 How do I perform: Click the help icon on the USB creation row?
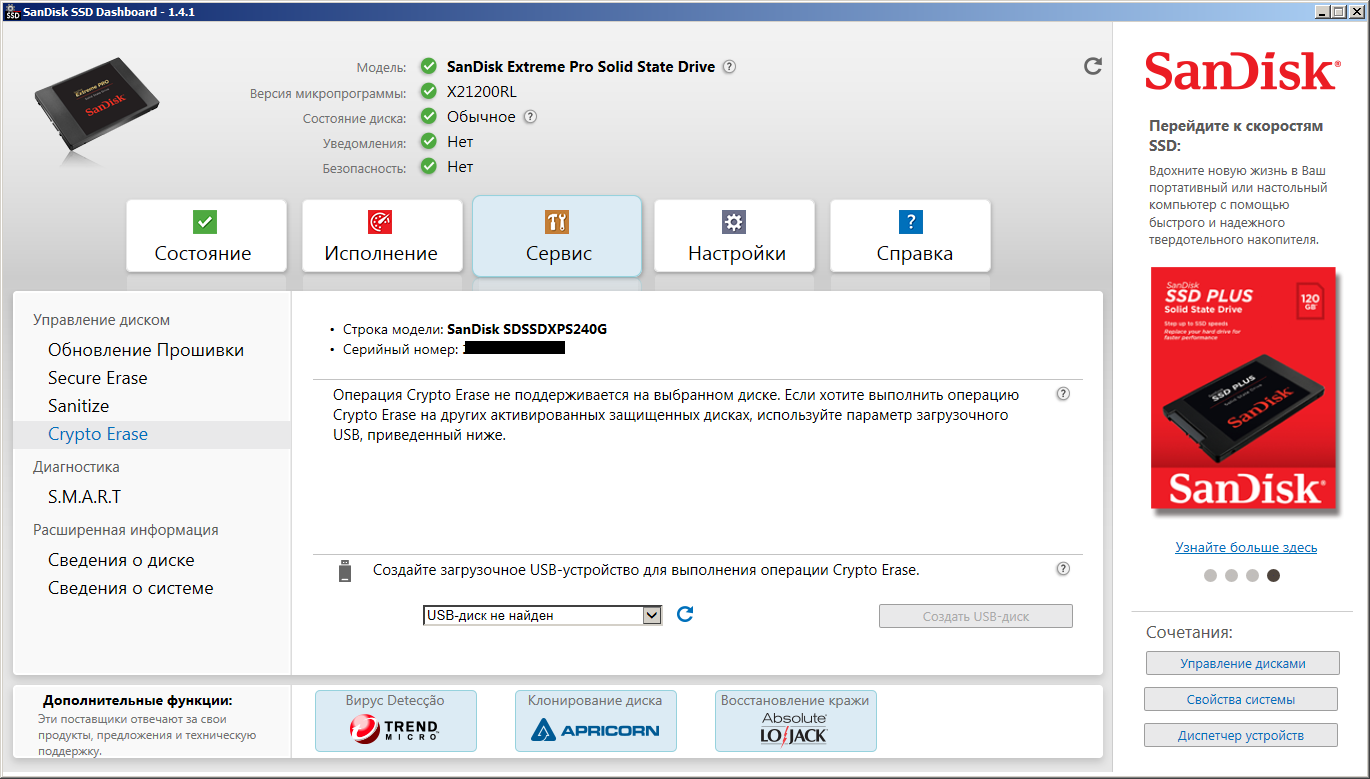[x=1063, y=569]
